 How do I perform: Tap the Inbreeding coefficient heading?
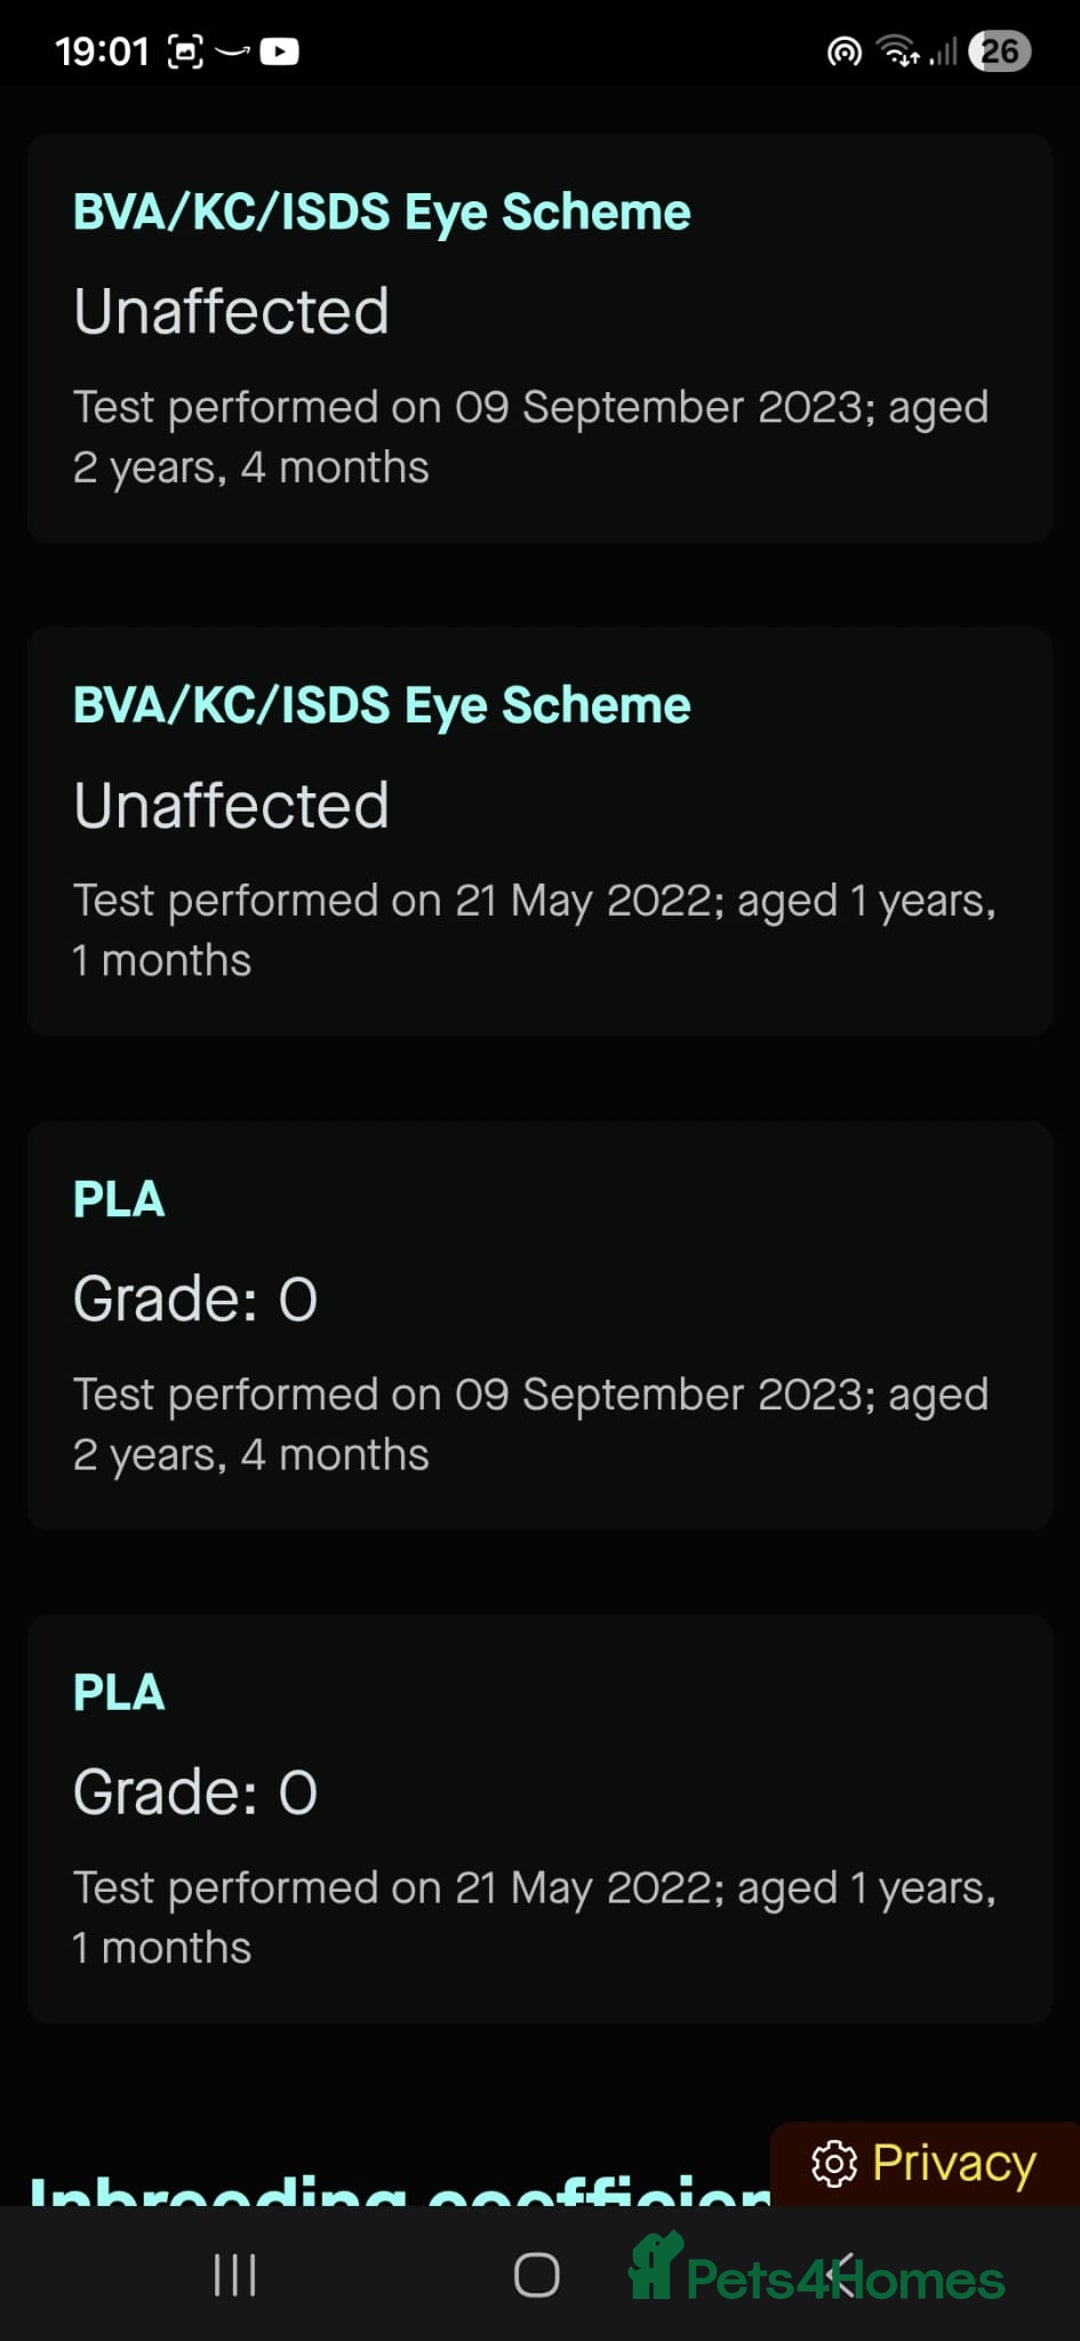(x=400, y=2190)
